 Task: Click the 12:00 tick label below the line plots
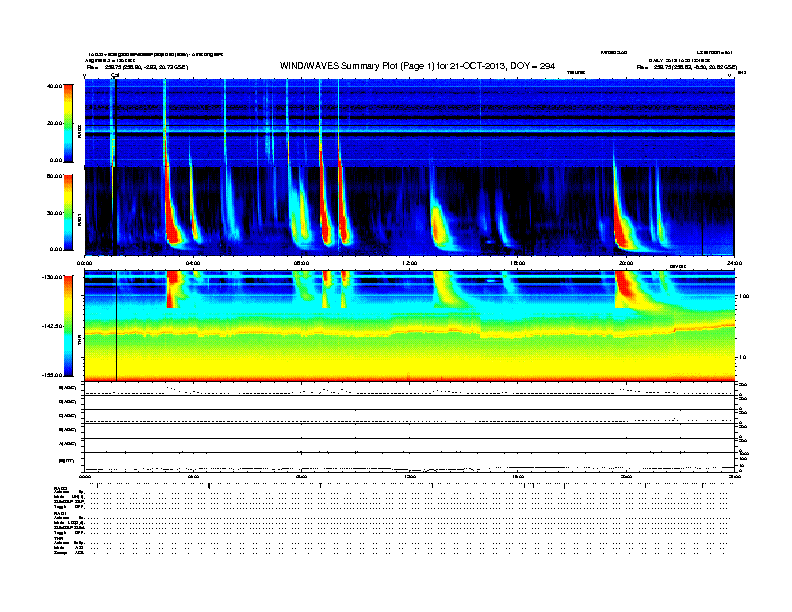click(409, 476)
